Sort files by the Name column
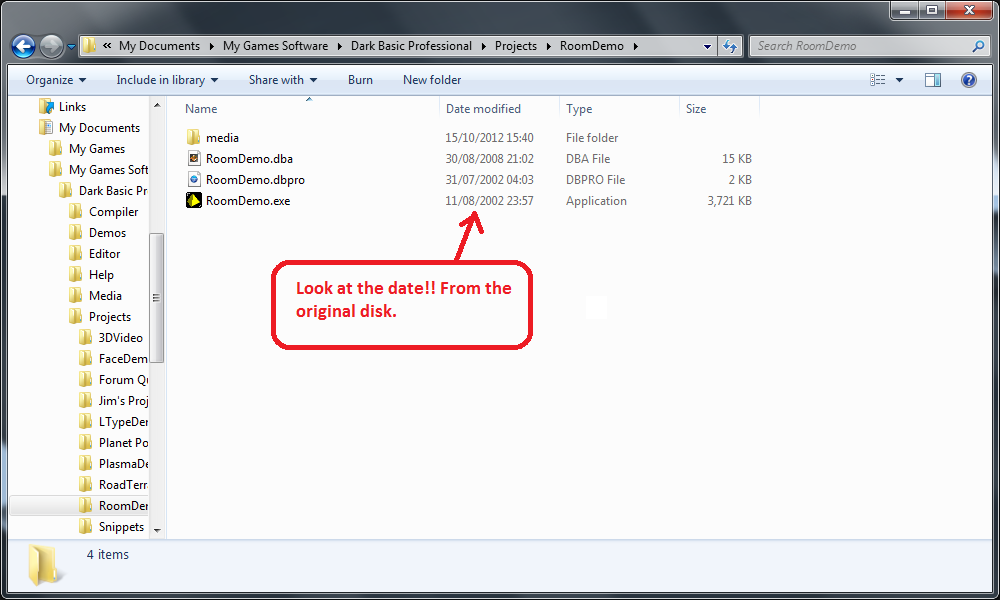Viewport: 1000px width, 601px height. click(x=201, y=109)
